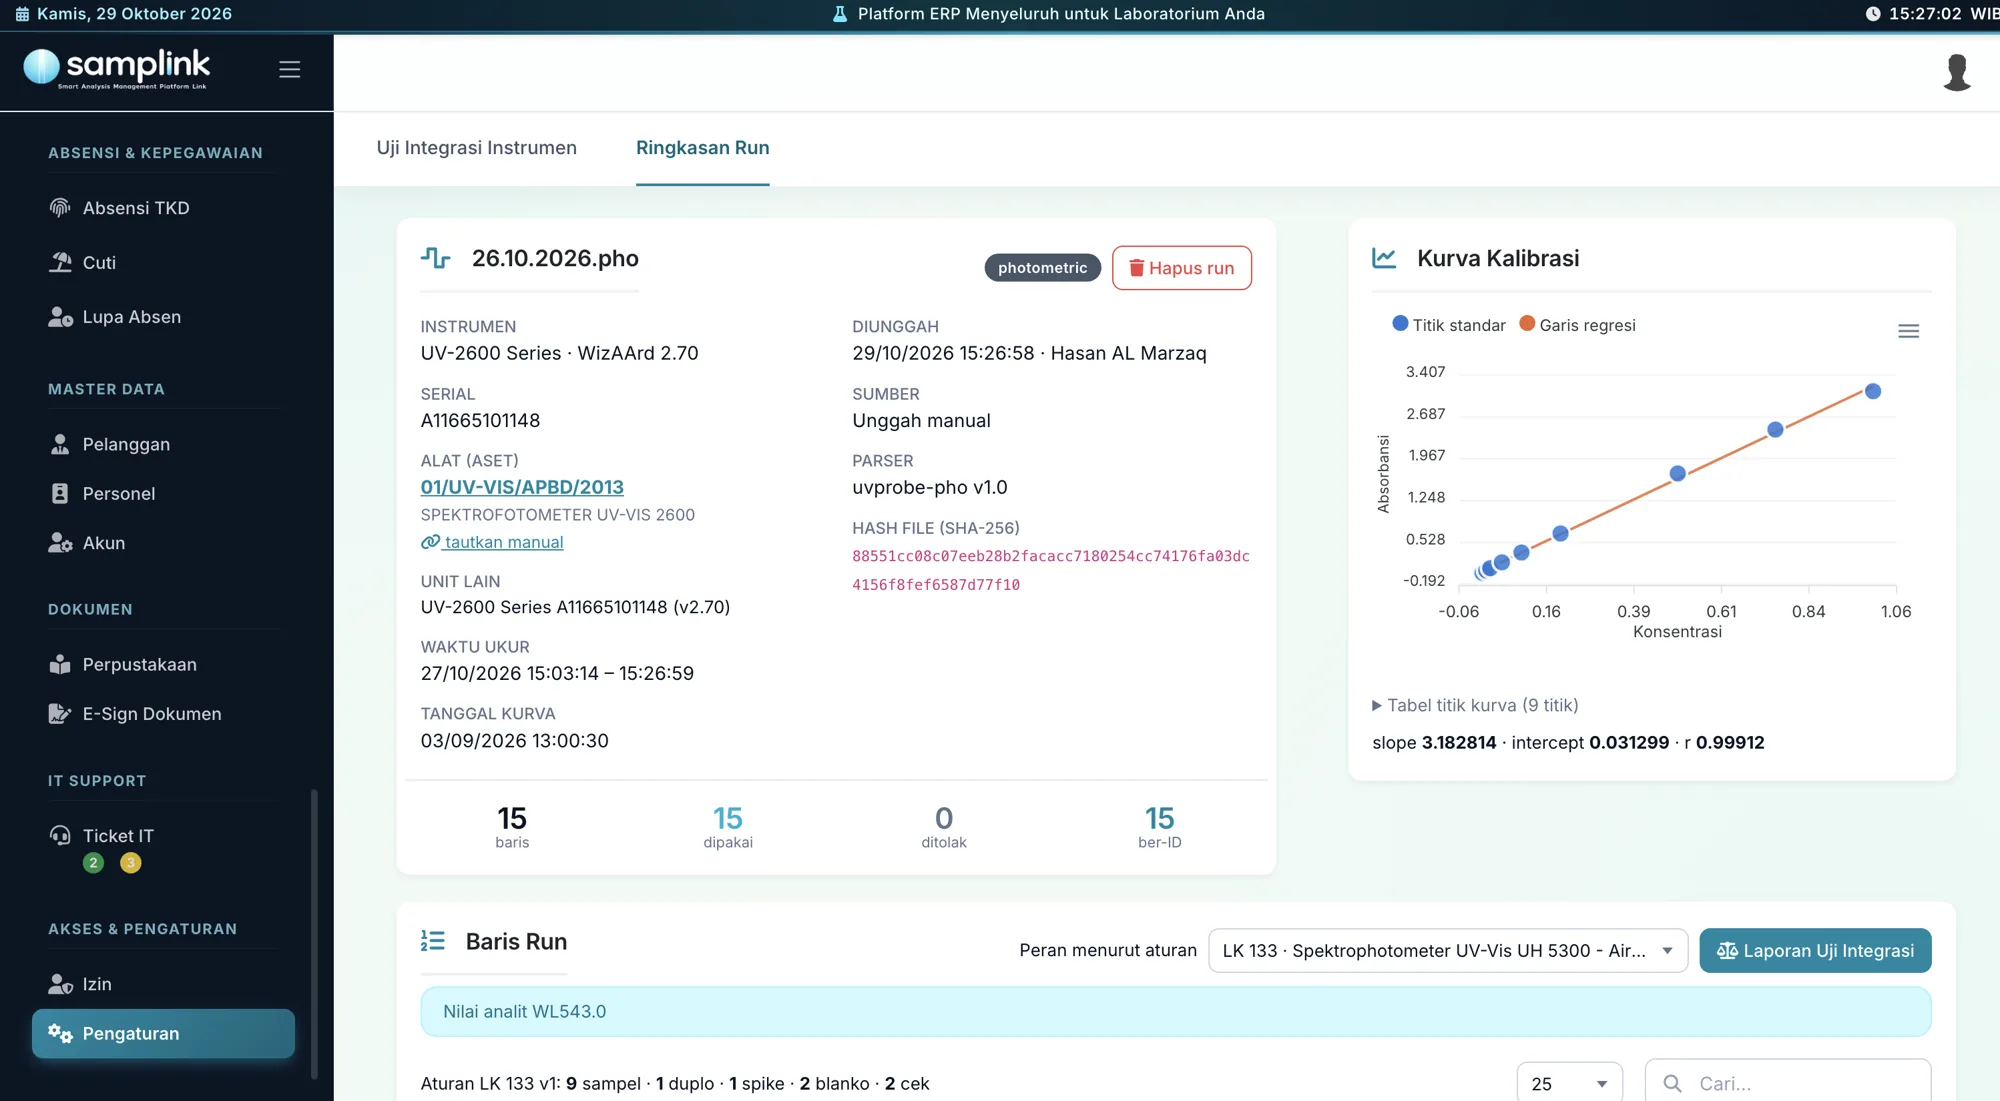Click the 0 ditolak count
2000x1101 pixels.
pyautogui.click(x=943, y=827)
